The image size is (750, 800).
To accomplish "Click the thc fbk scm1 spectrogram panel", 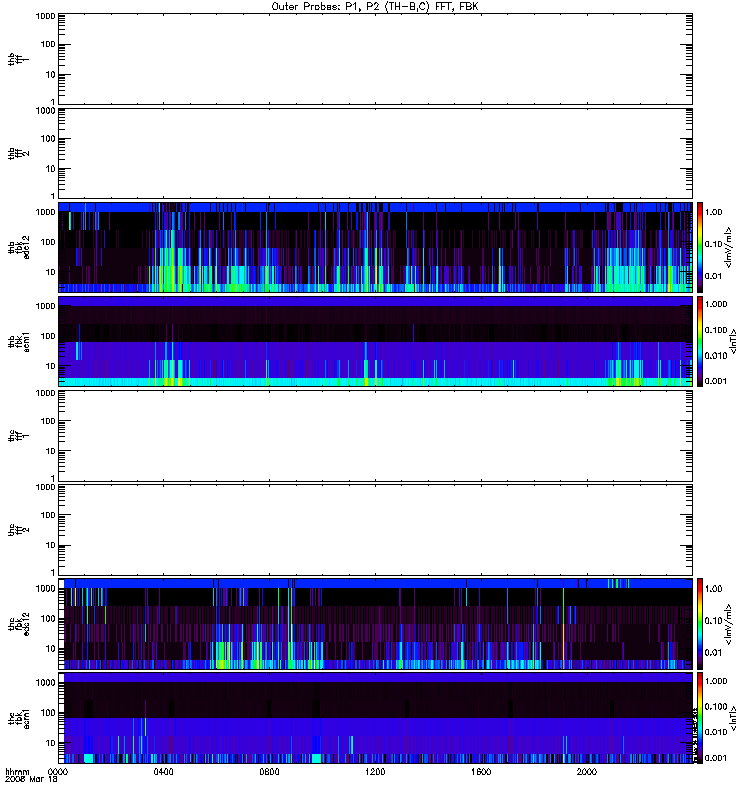I will [x=375, y=718].
